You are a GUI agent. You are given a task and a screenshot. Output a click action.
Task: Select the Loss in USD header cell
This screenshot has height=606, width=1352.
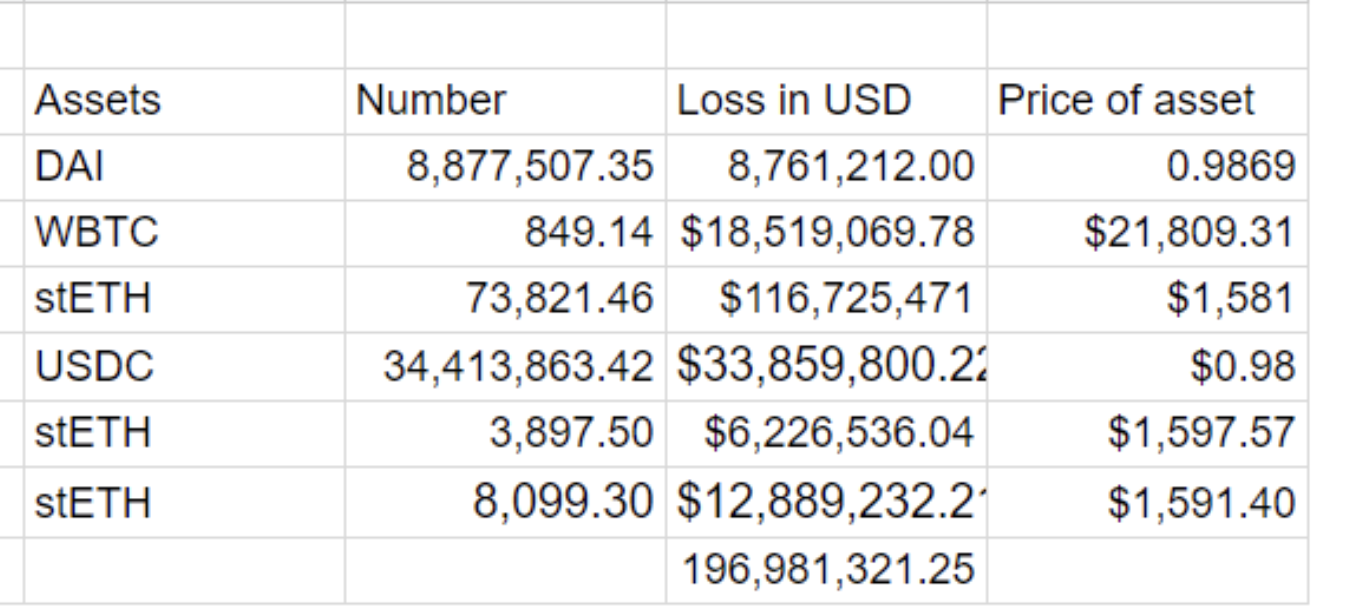pyautogui.click(x=826, y=101)
